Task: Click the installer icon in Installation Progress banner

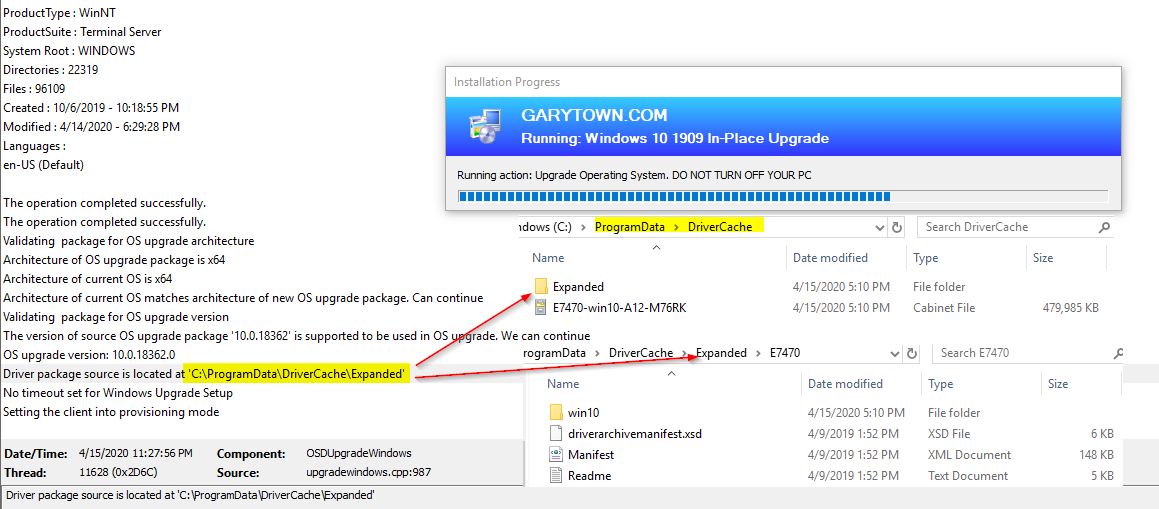Action: click(486, 126)
